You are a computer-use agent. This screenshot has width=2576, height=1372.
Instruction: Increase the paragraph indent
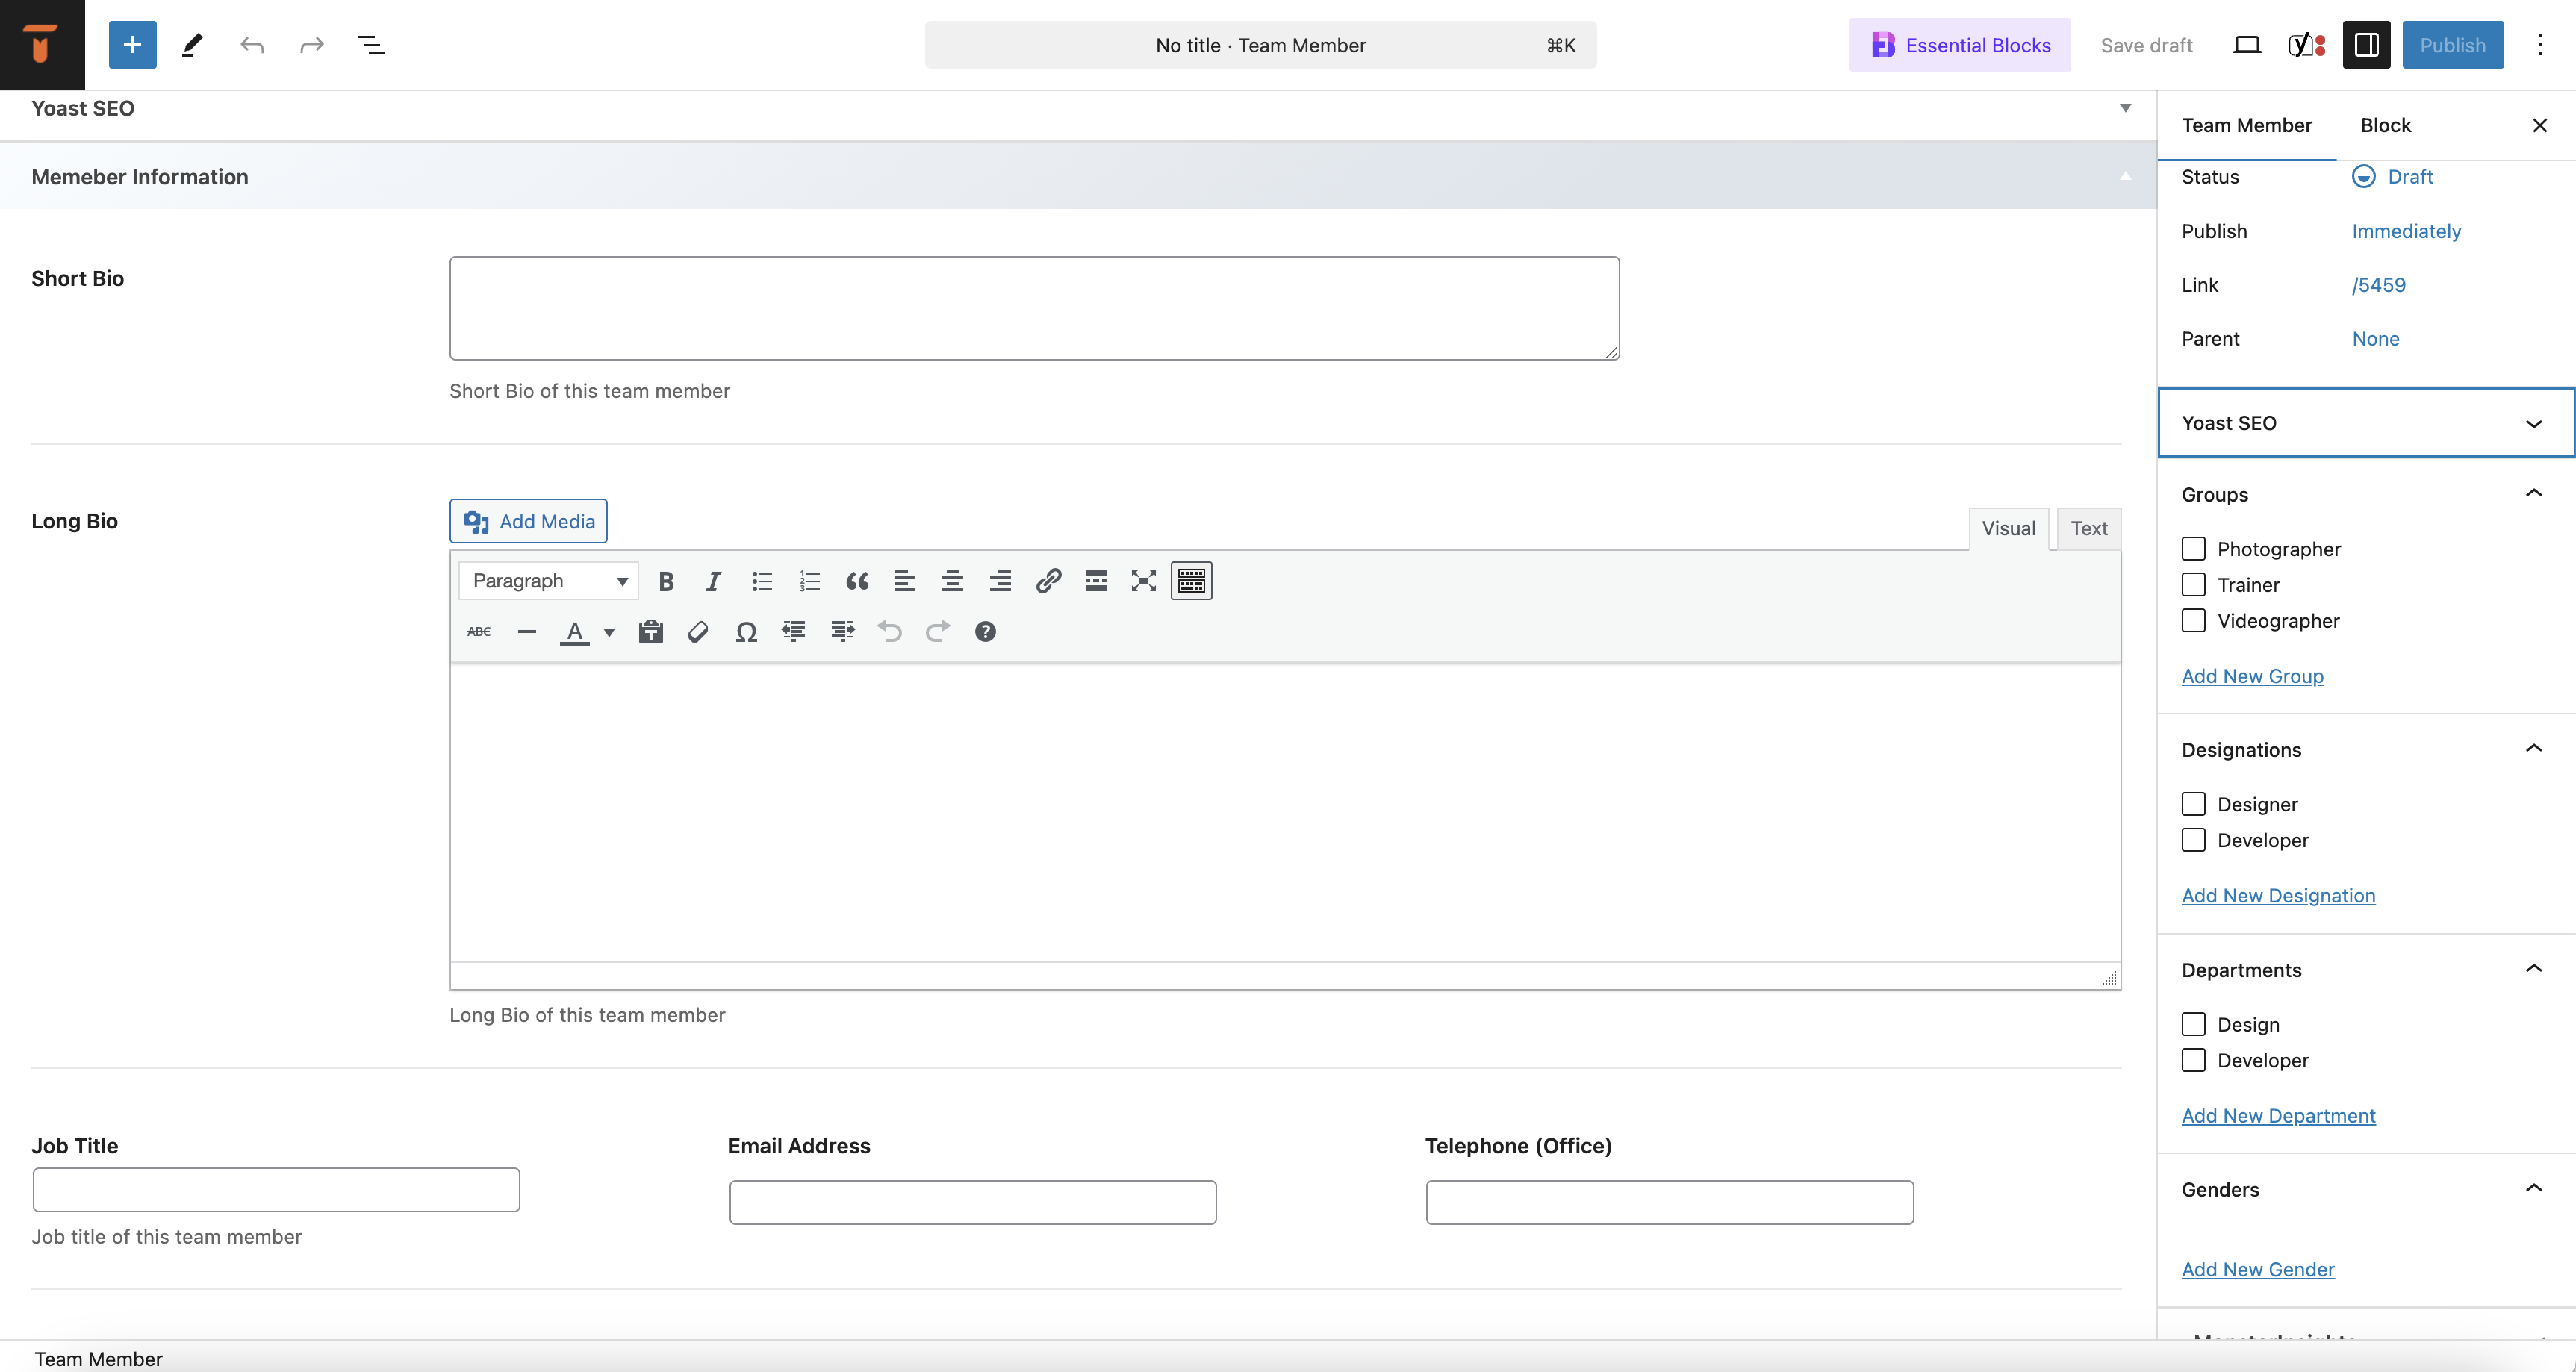(x=842, y=632)
